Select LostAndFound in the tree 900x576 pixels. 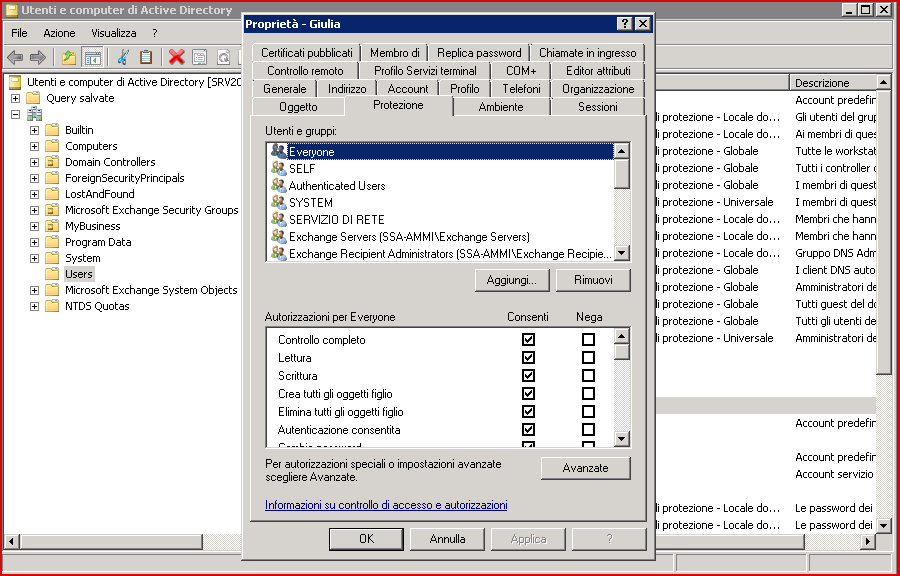click(x=99, y=194)
